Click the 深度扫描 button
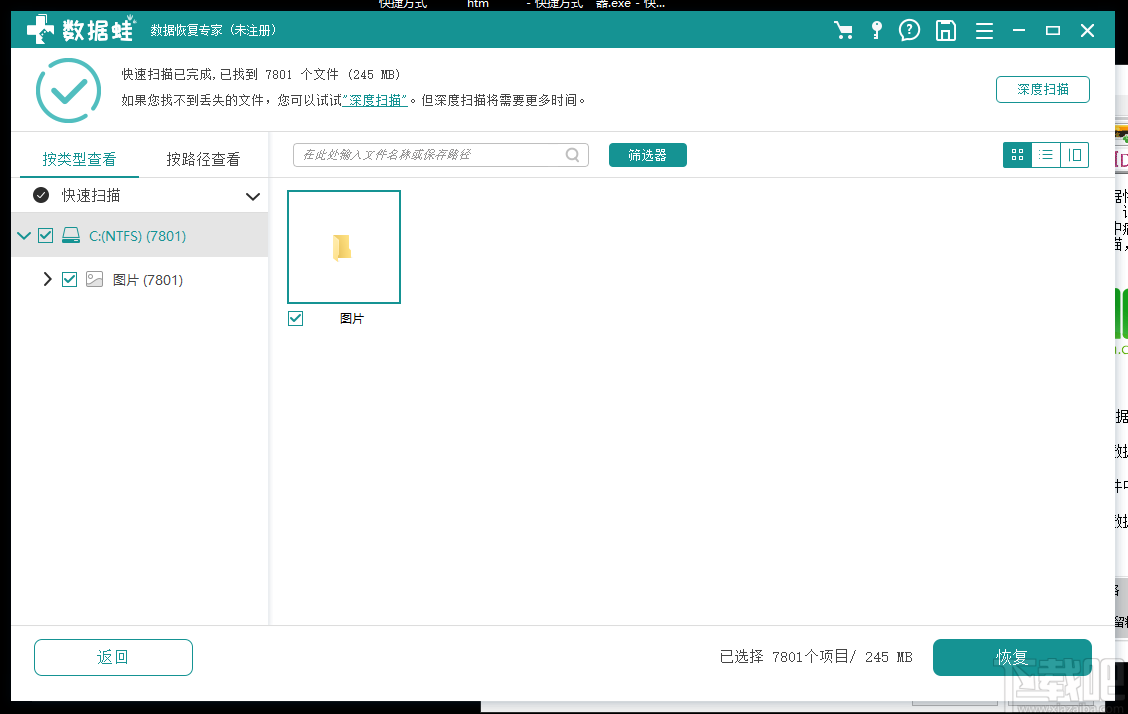The width and height of the screenshot is (1128, 714). coord(1042,89)
